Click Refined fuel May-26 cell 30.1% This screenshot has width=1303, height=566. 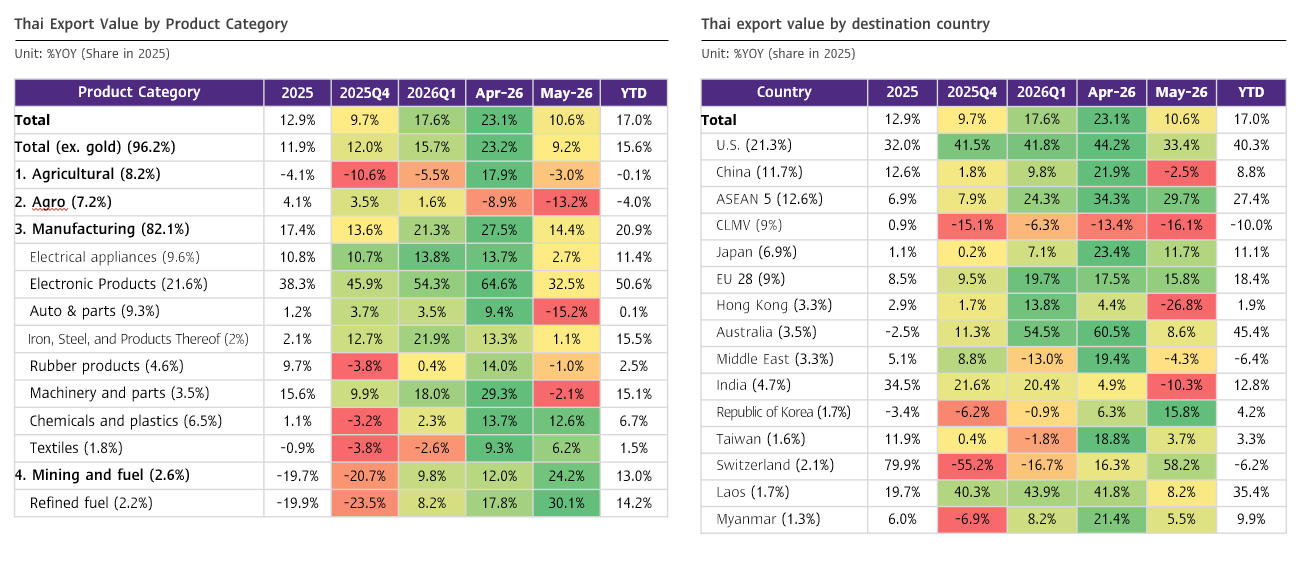click(567, 503)
